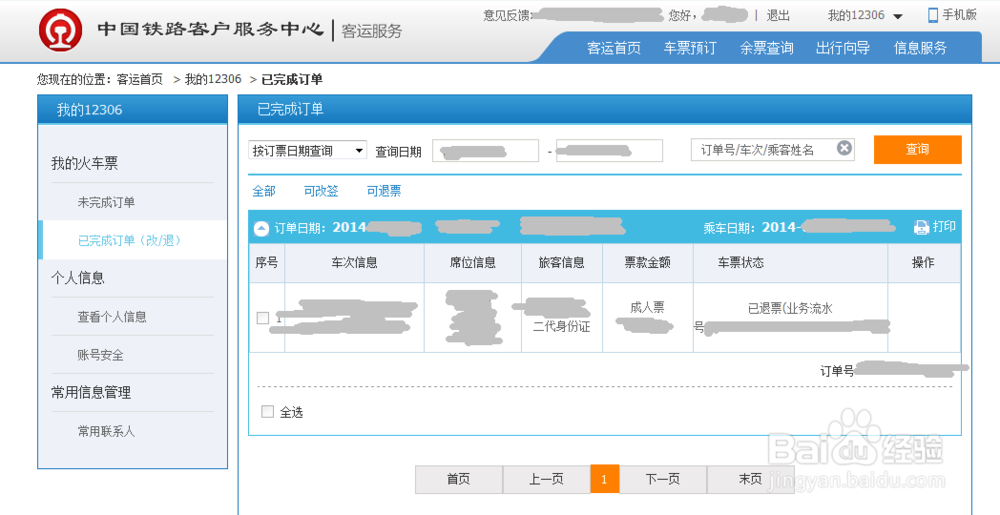Open 已完成订单（改/退） in the sidebar
Viewport: 1000px width, 515px height.
(130, 240)
